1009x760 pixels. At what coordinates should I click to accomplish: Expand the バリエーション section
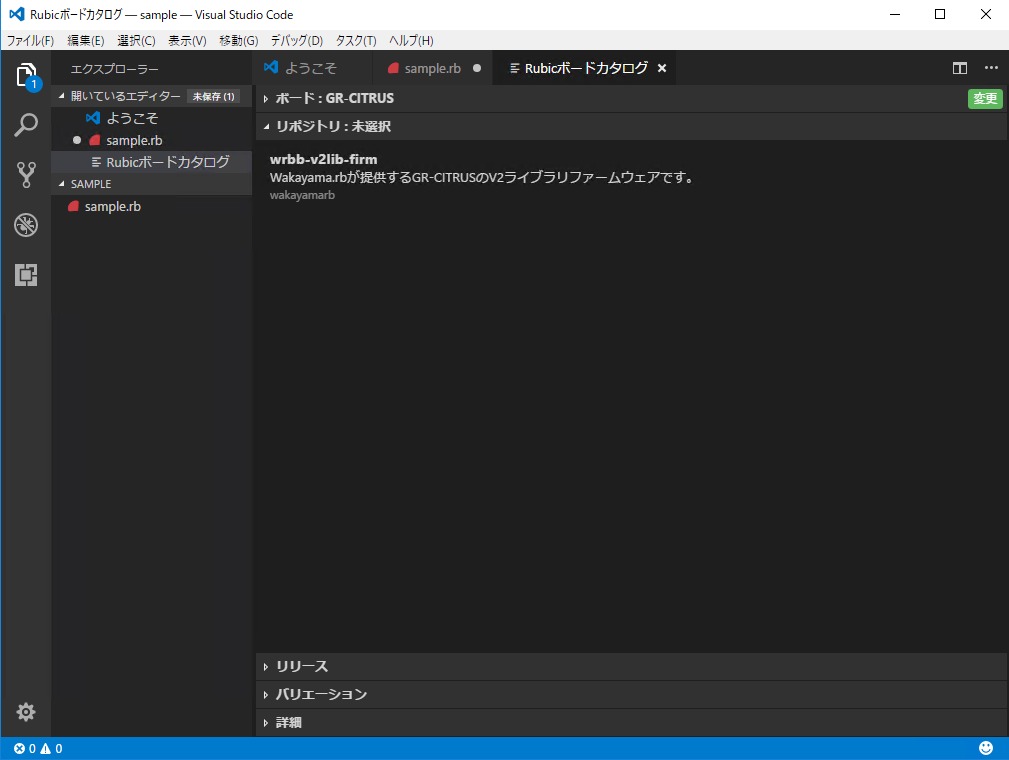[631, 694]
